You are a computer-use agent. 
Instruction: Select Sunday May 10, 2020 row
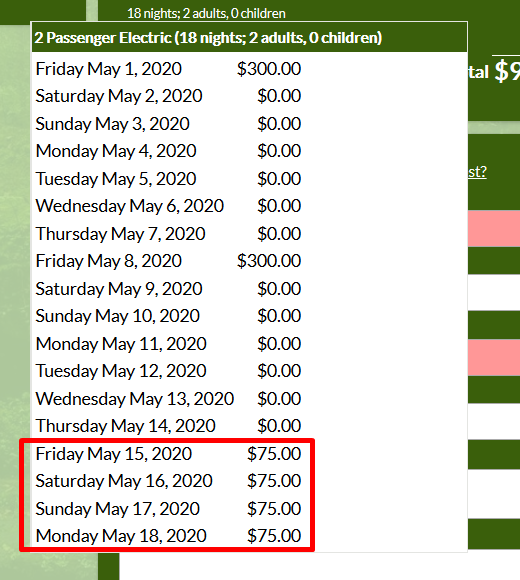point(168,316)
